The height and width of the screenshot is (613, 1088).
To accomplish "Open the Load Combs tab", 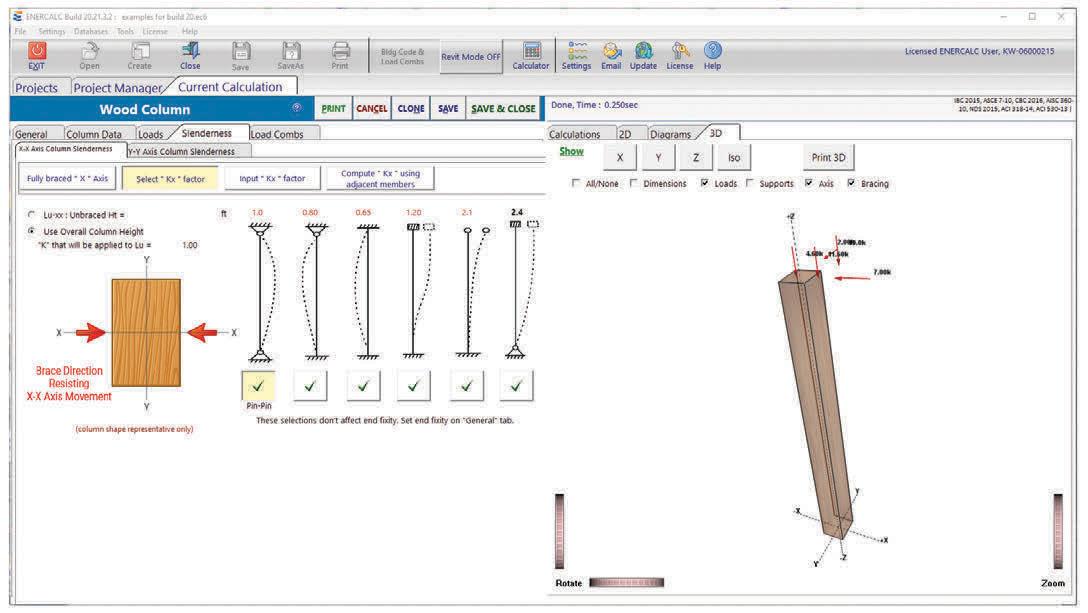I will coord(278,134).
